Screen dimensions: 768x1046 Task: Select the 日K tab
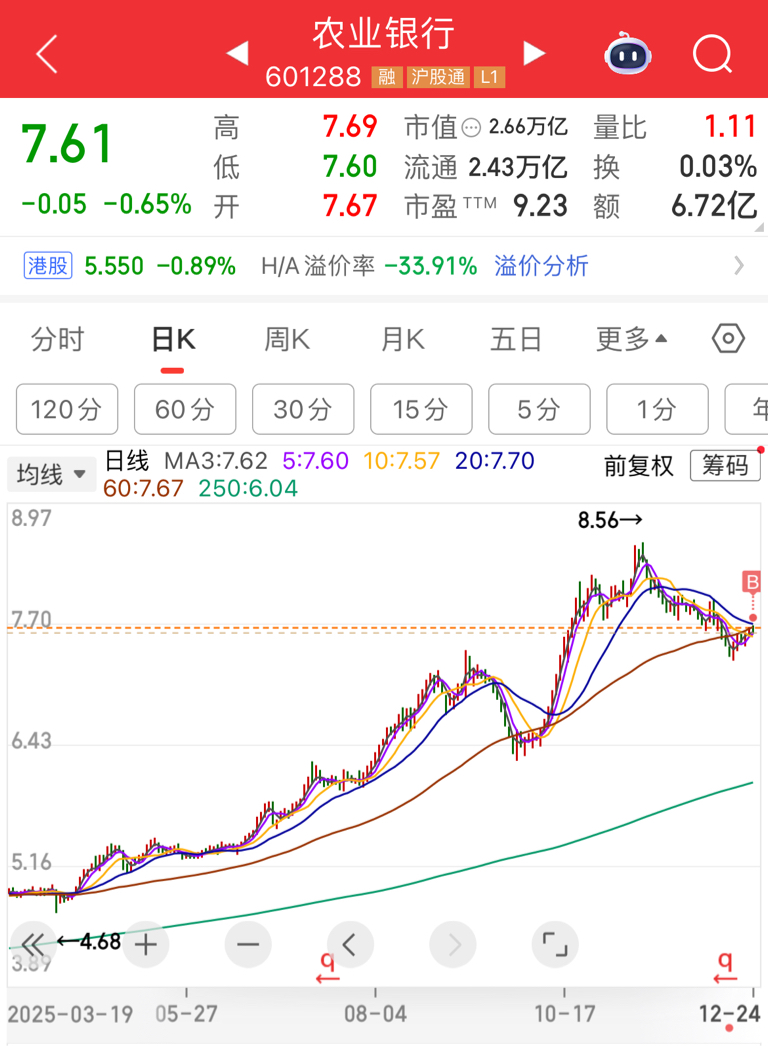173,339
